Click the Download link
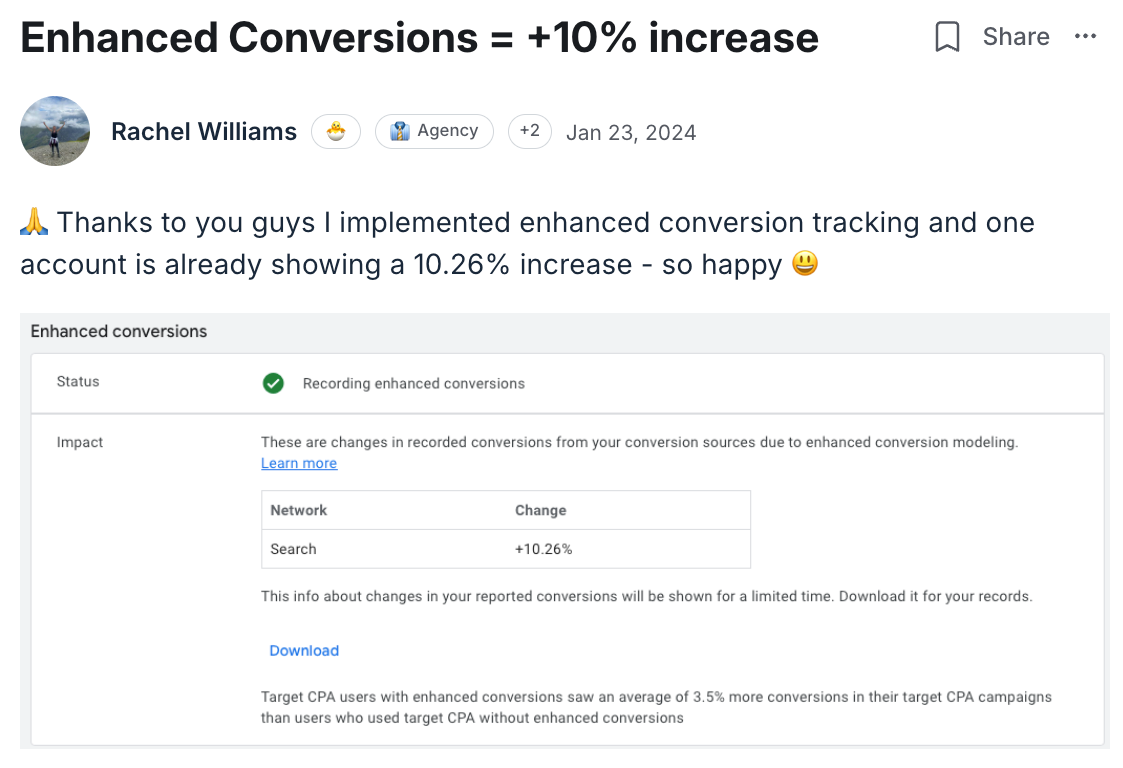This screenshot has width=1123, height=768. point(304,650)
